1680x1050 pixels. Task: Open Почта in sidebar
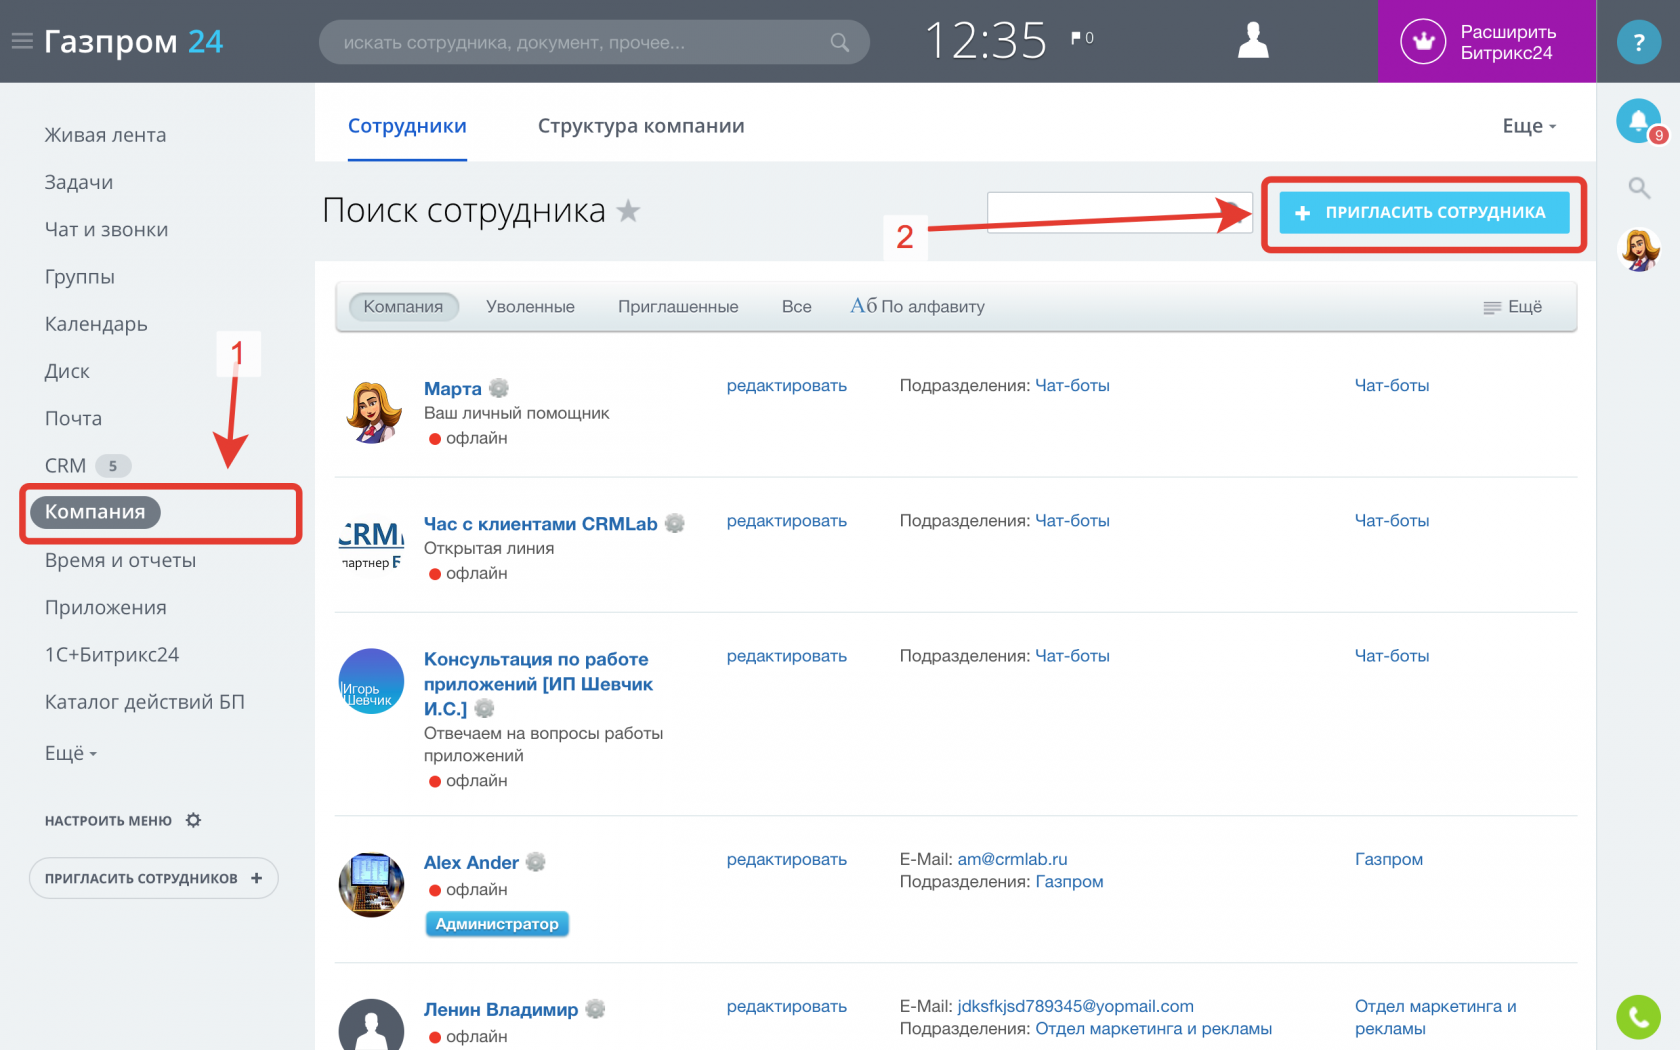[73, 418]
